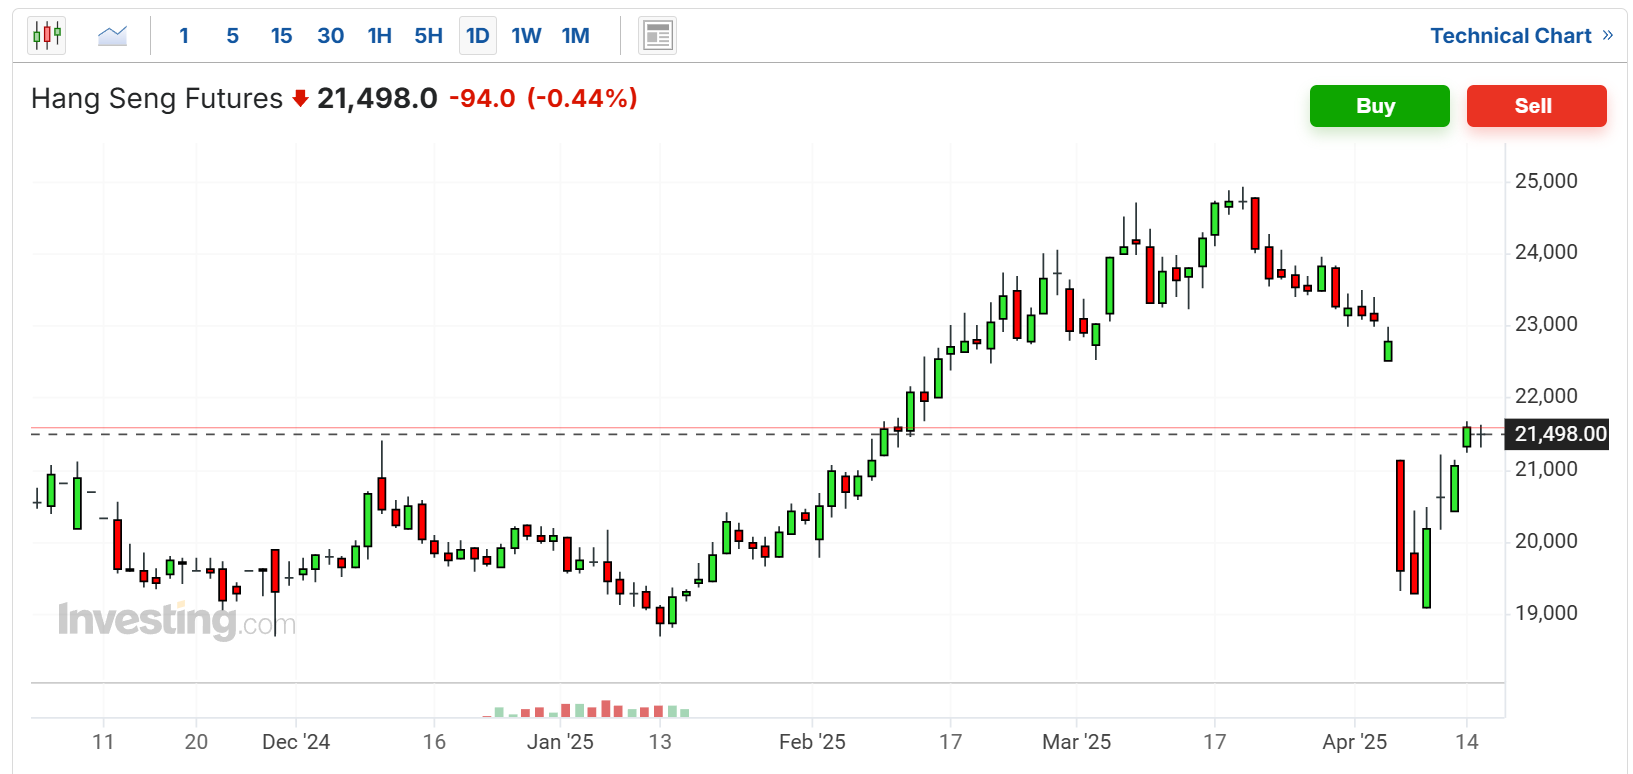Switch to the 15 minute timeframe
This screenshot has width=1633, height=774.
point(281,36)
